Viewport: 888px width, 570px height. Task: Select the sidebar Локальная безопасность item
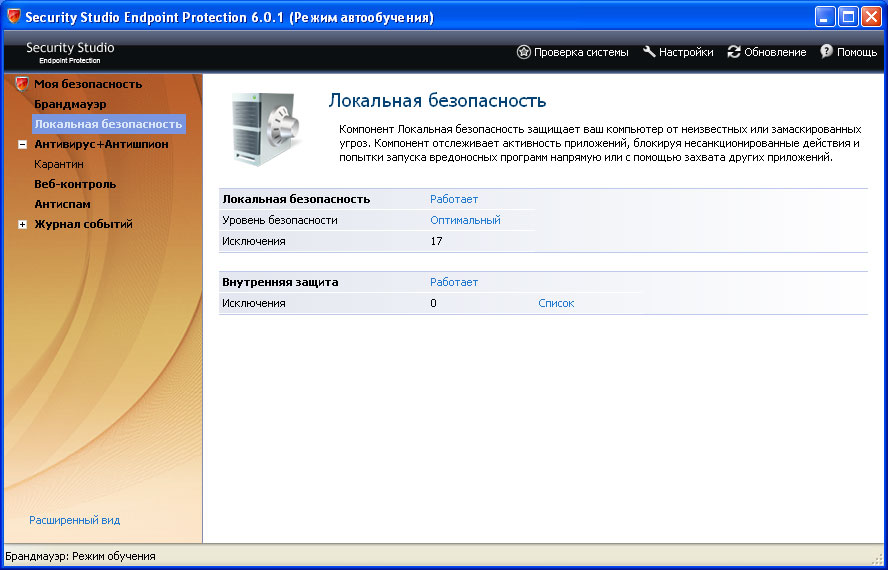click(x=108, y=124)
